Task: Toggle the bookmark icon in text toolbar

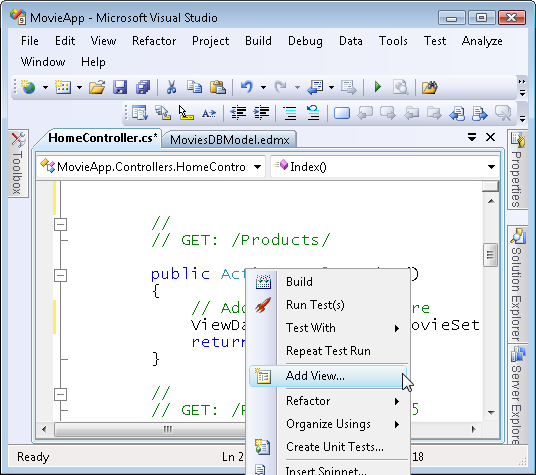Action: click(342, 113)
